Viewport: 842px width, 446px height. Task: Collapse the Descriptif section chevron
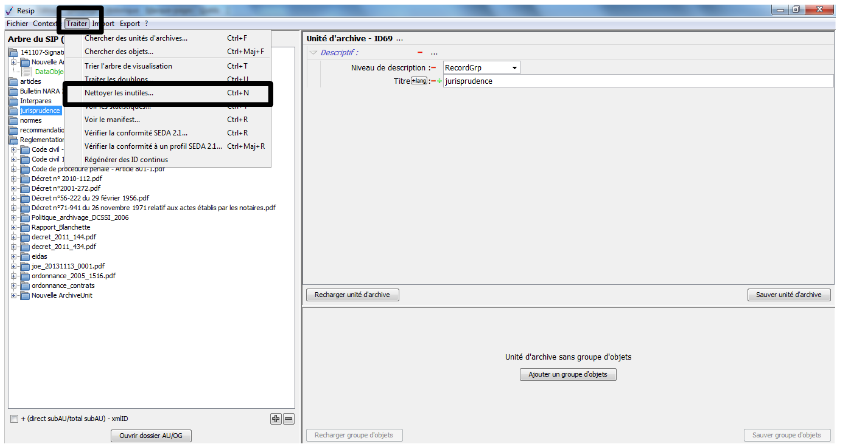tap(312, 53)
